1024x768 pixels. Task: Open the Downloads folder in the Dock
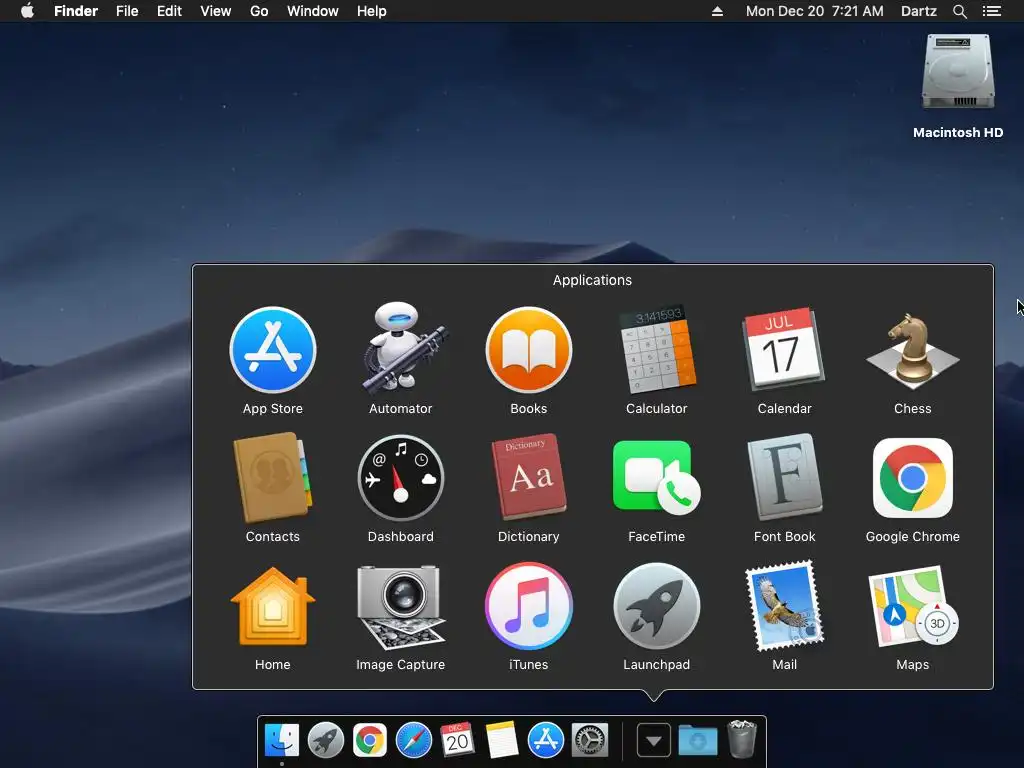[697, 741]
